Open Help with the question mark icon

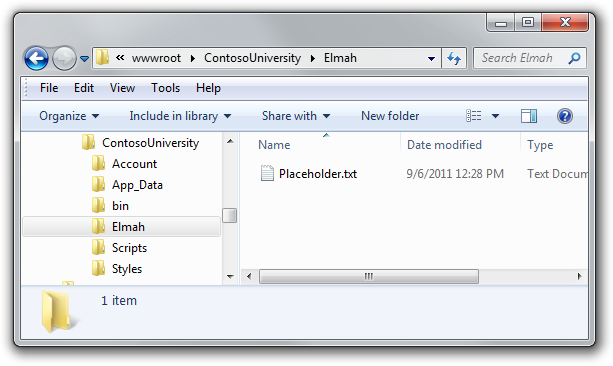tap(565, 116)
